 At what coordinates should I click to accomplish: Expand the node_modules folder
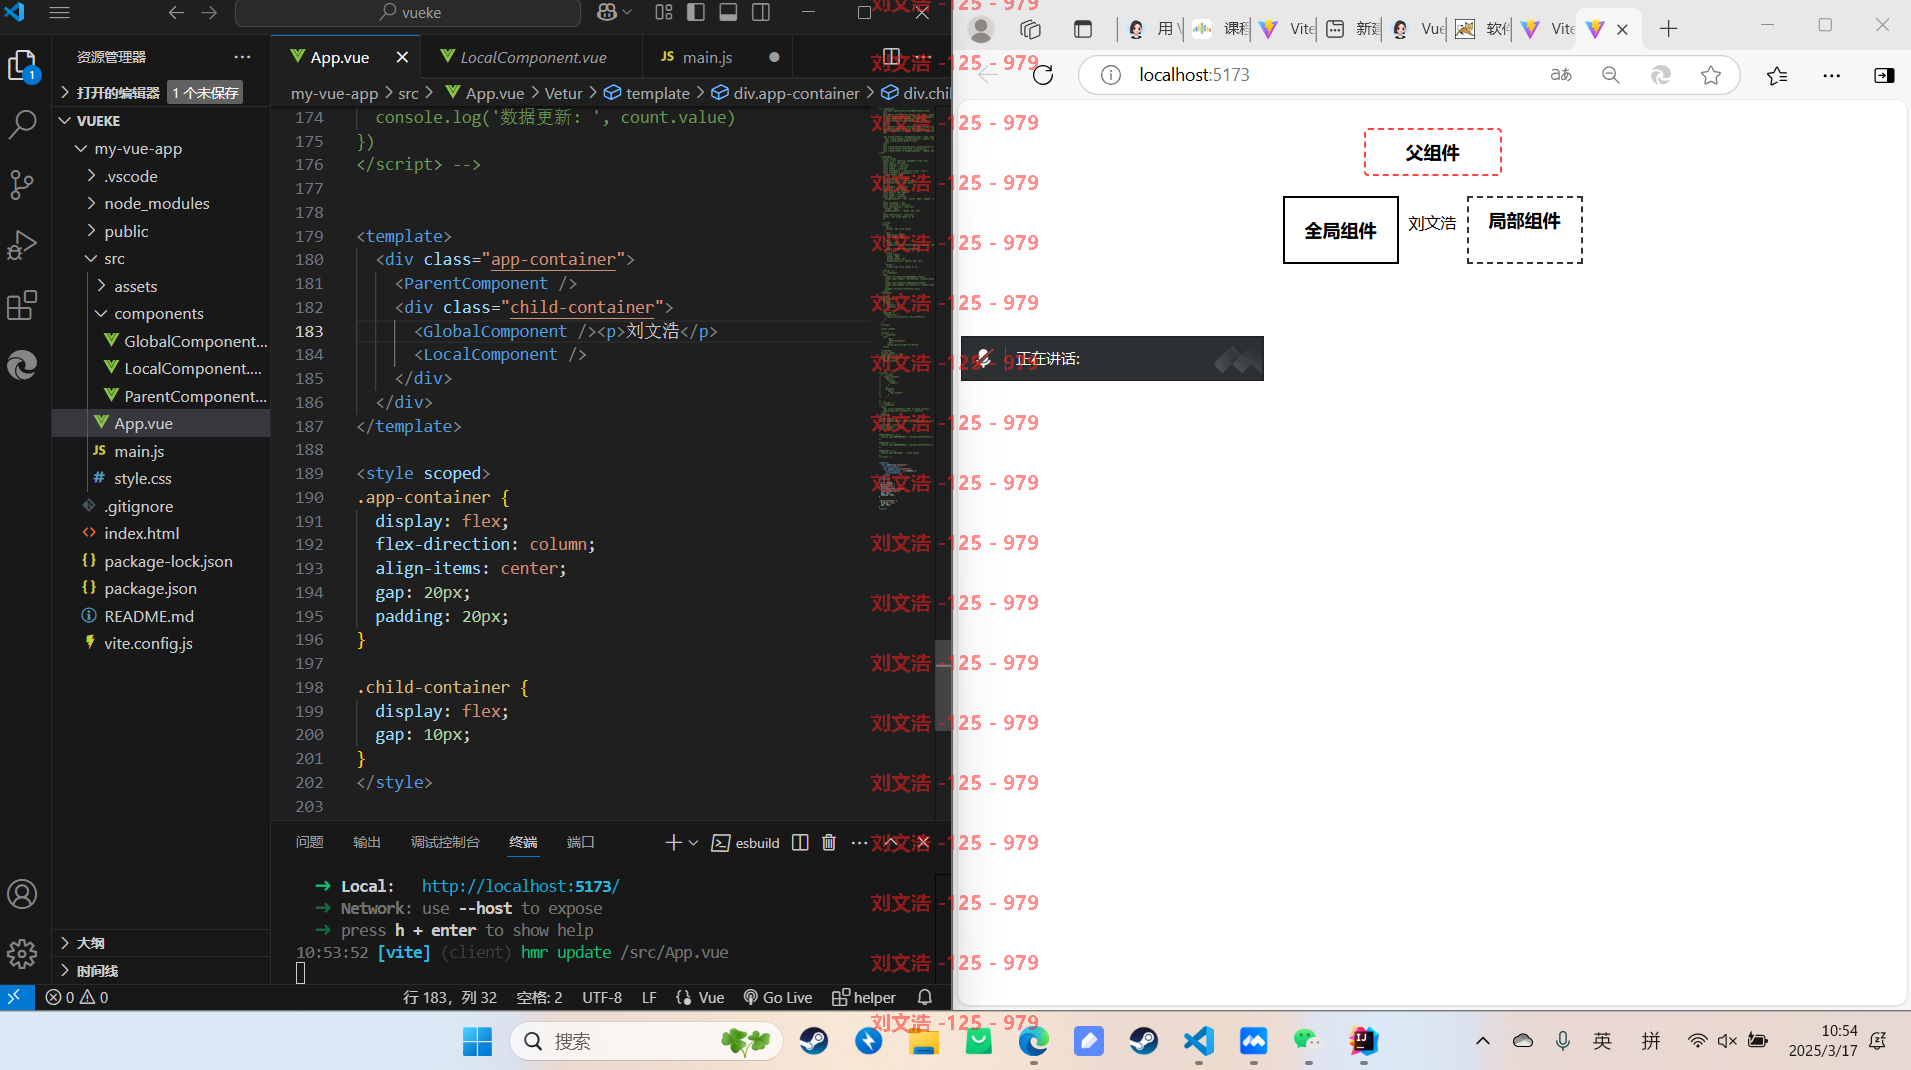161,203
